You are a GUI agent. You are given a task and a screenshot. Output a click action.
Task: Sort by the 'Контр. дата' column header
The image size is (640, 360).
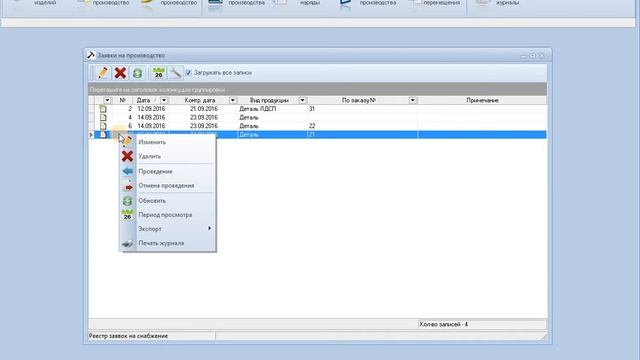200,100
